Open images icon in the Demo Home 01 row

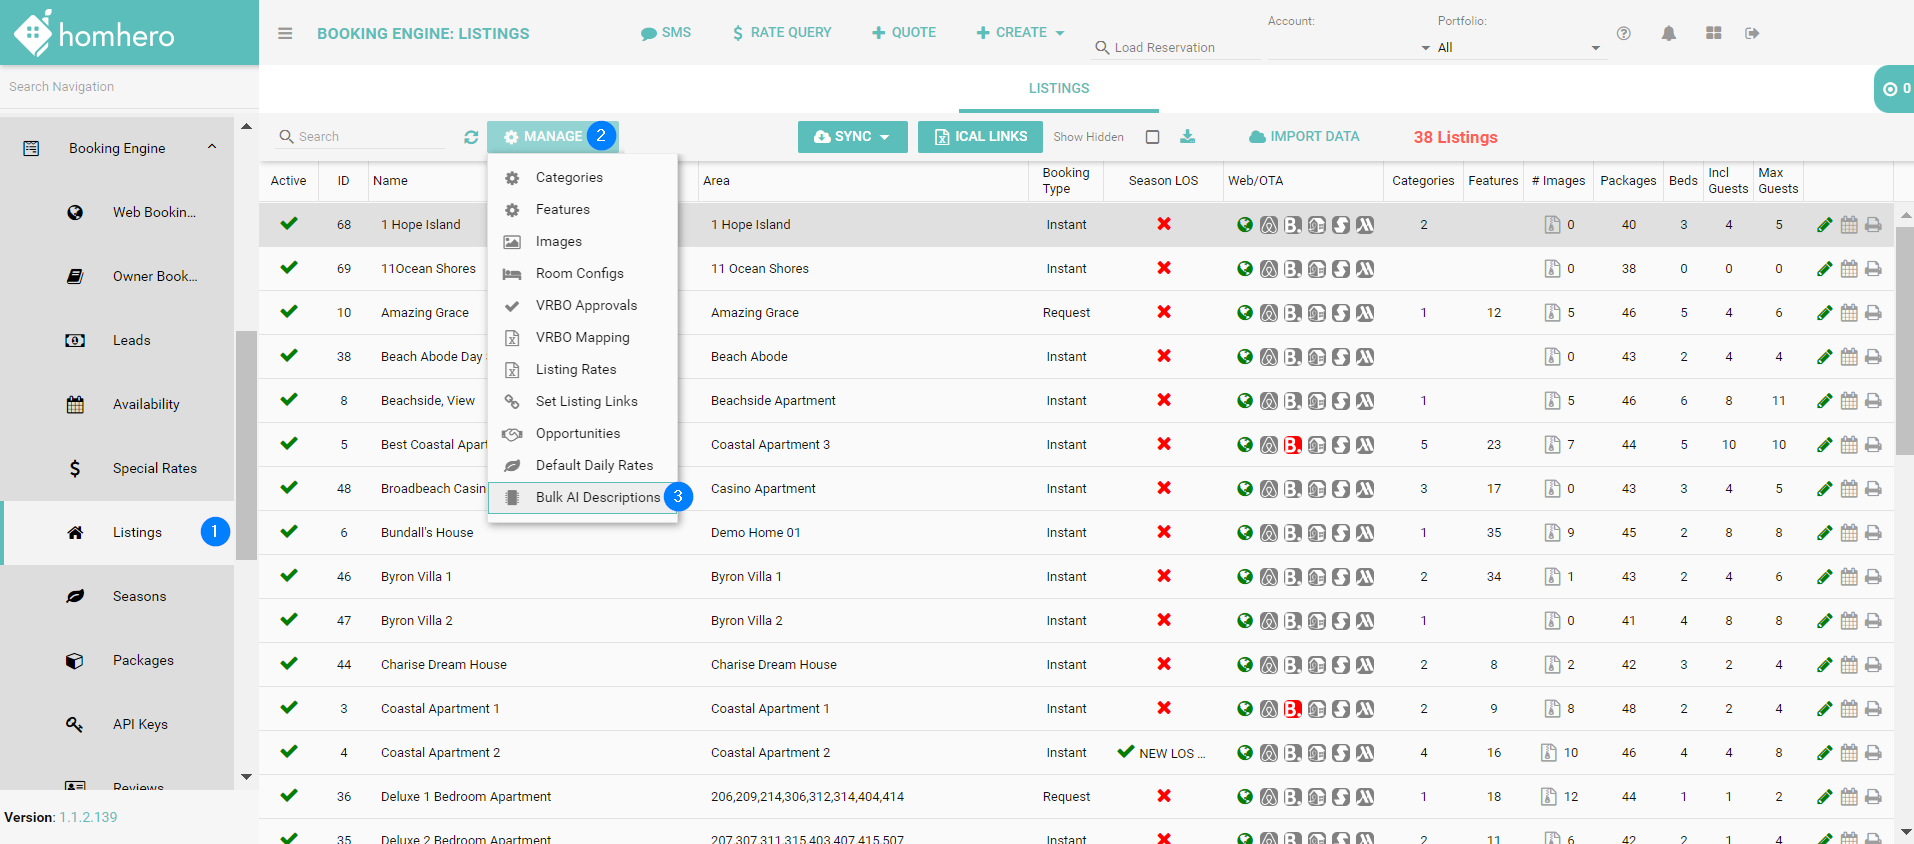click(x=1552, y=533)
